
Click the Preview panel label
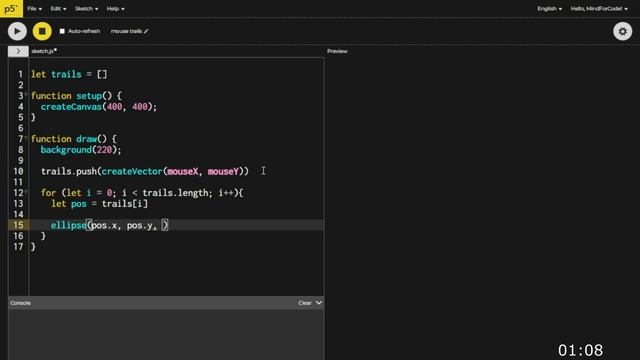[x=337, y=51]
